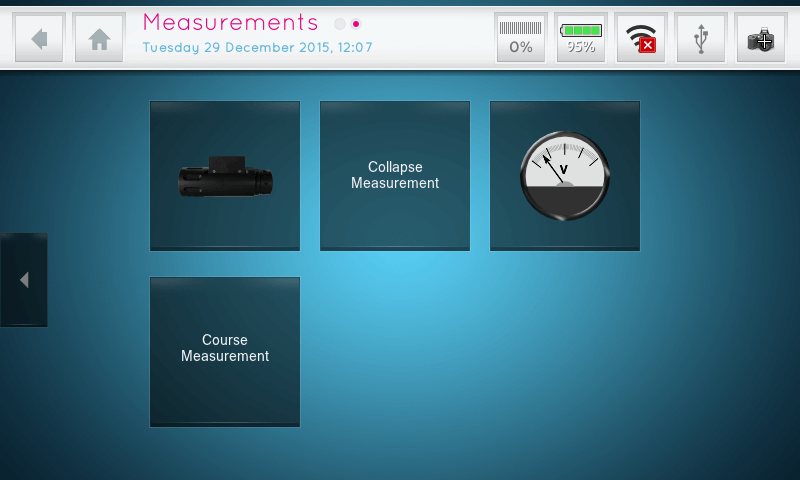Check the 95% battery status icon
The width and height of the screenshot is (800, 480).
click(x=581, y=38)
